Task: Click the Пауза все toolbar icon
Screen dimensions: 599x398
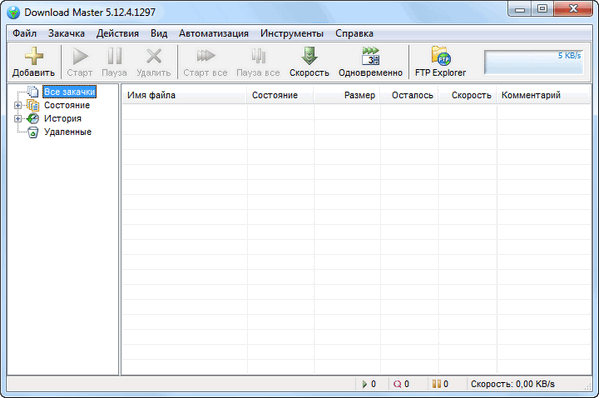Action: tap(258, 56)
